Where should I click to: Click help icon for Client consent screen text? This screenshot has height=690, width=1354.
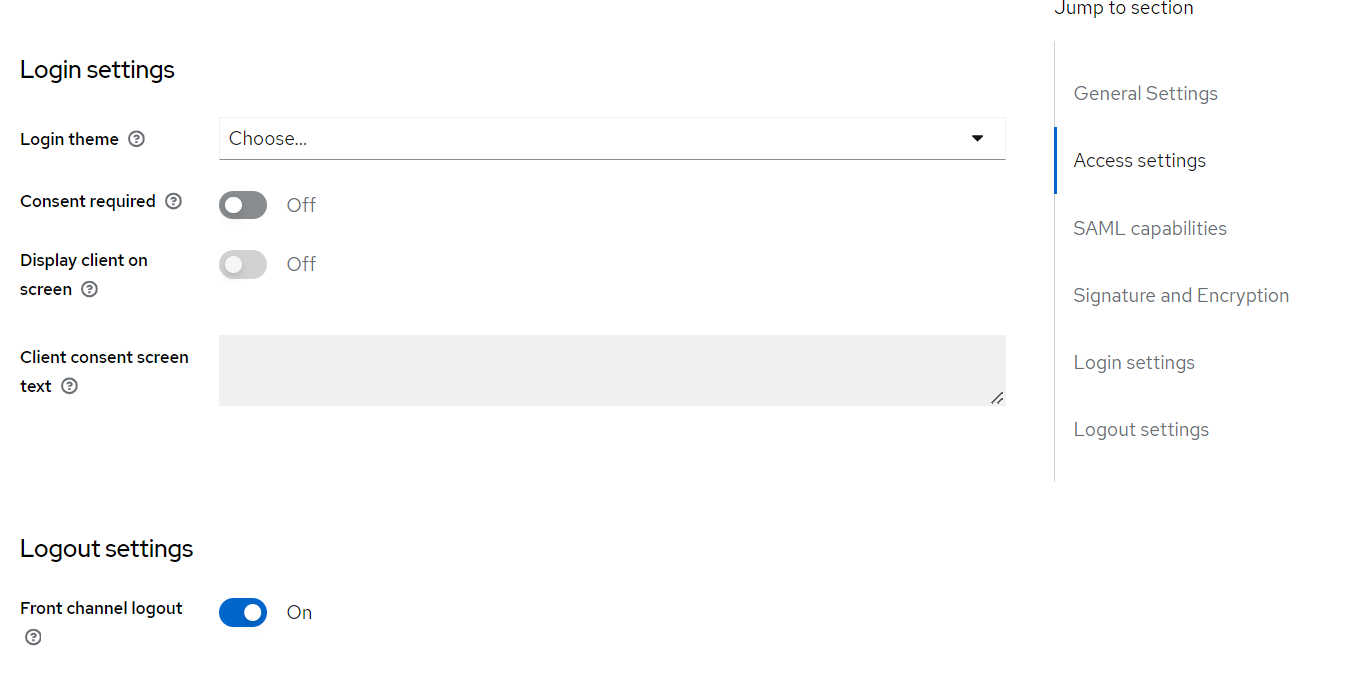click(69, 386)
